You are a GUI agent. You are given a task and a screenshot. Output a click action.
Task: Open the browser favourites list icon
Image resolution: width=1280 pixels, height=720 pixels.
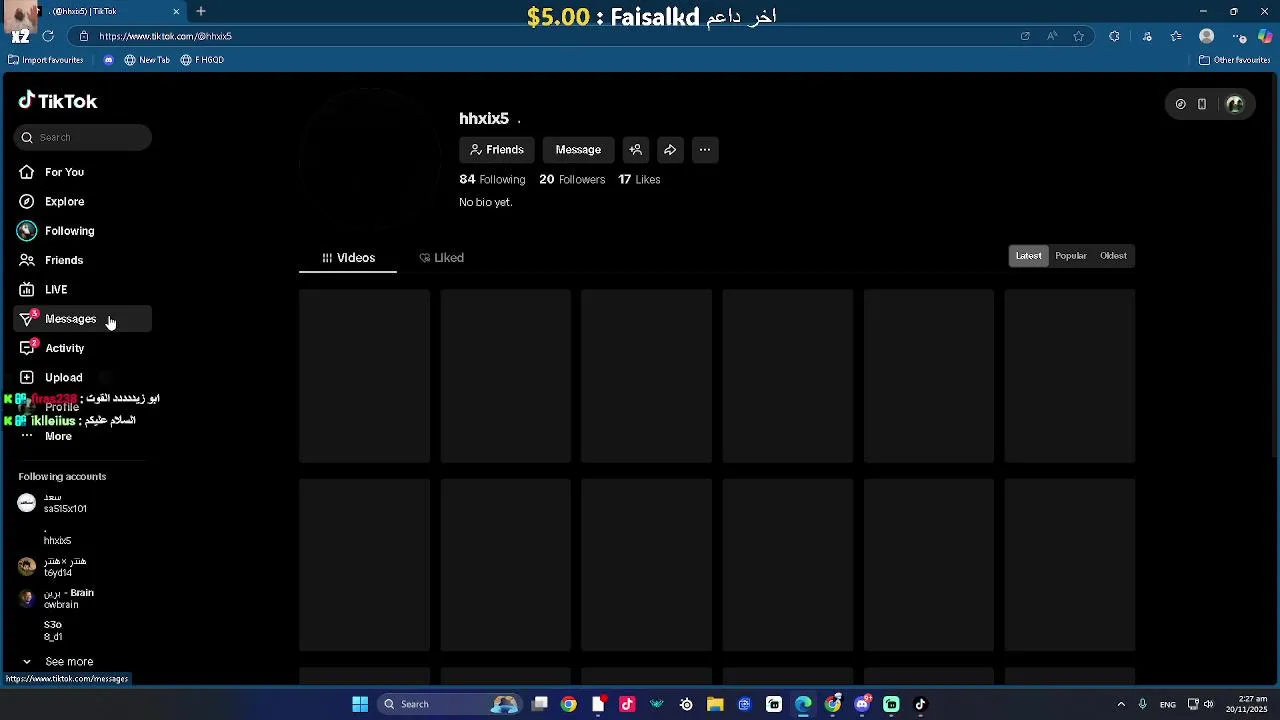(x=1176, y=36)
